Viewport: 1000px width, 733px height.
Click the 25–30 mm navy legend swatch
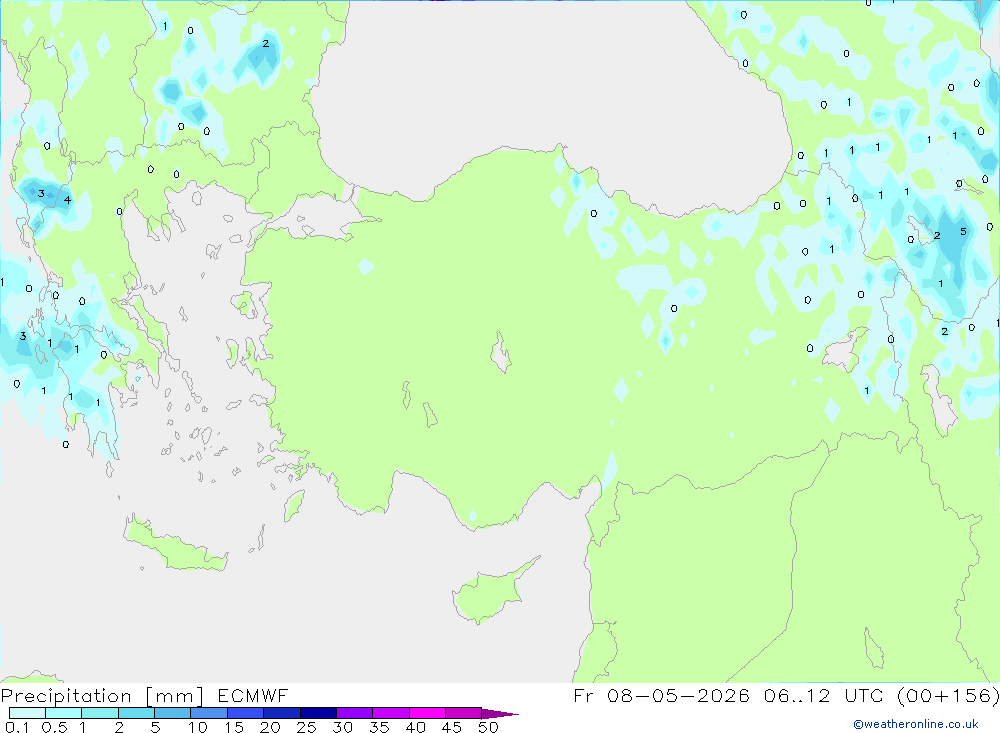318,713
